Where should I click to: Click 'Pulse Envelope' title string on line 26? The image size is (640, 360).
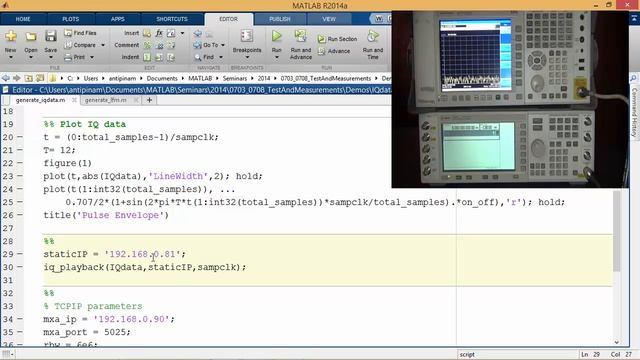[x=120, y=215]
